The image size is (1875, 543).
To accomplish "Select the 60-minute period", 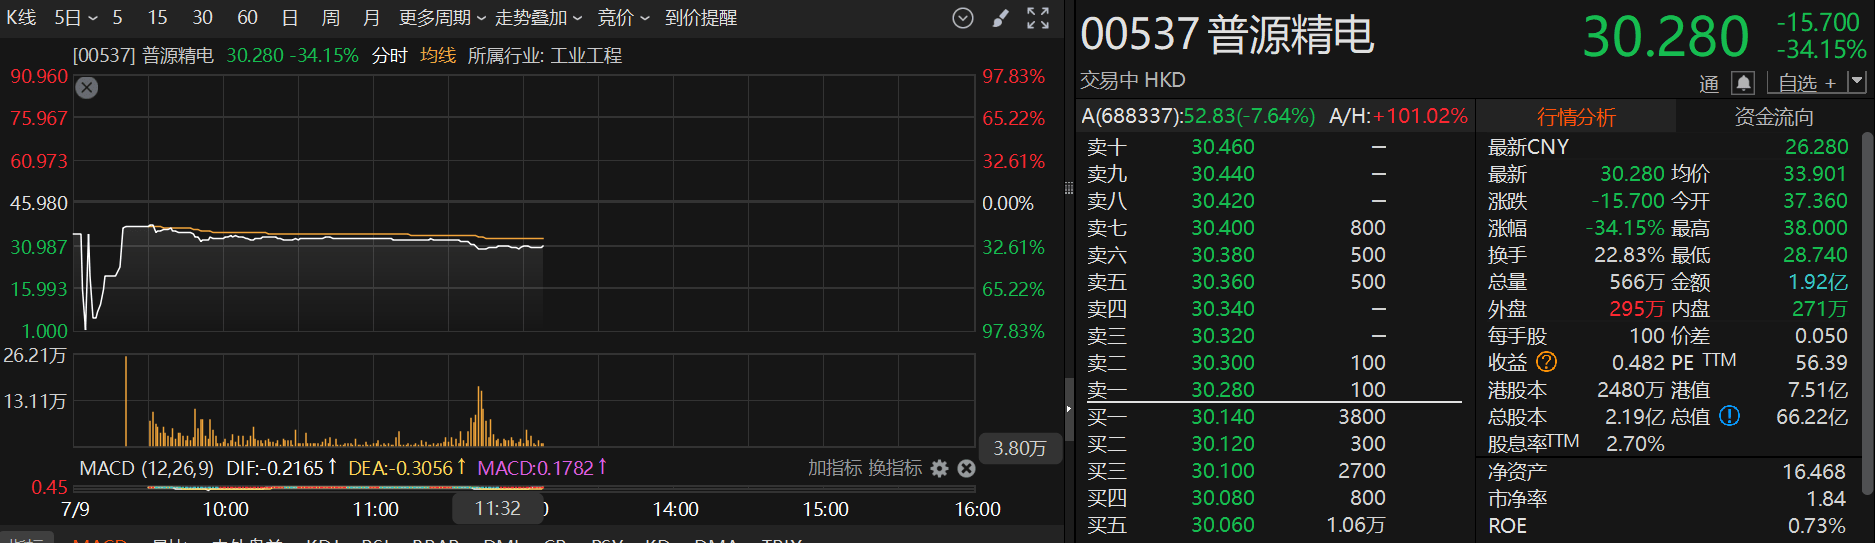I will coord(248,18).
